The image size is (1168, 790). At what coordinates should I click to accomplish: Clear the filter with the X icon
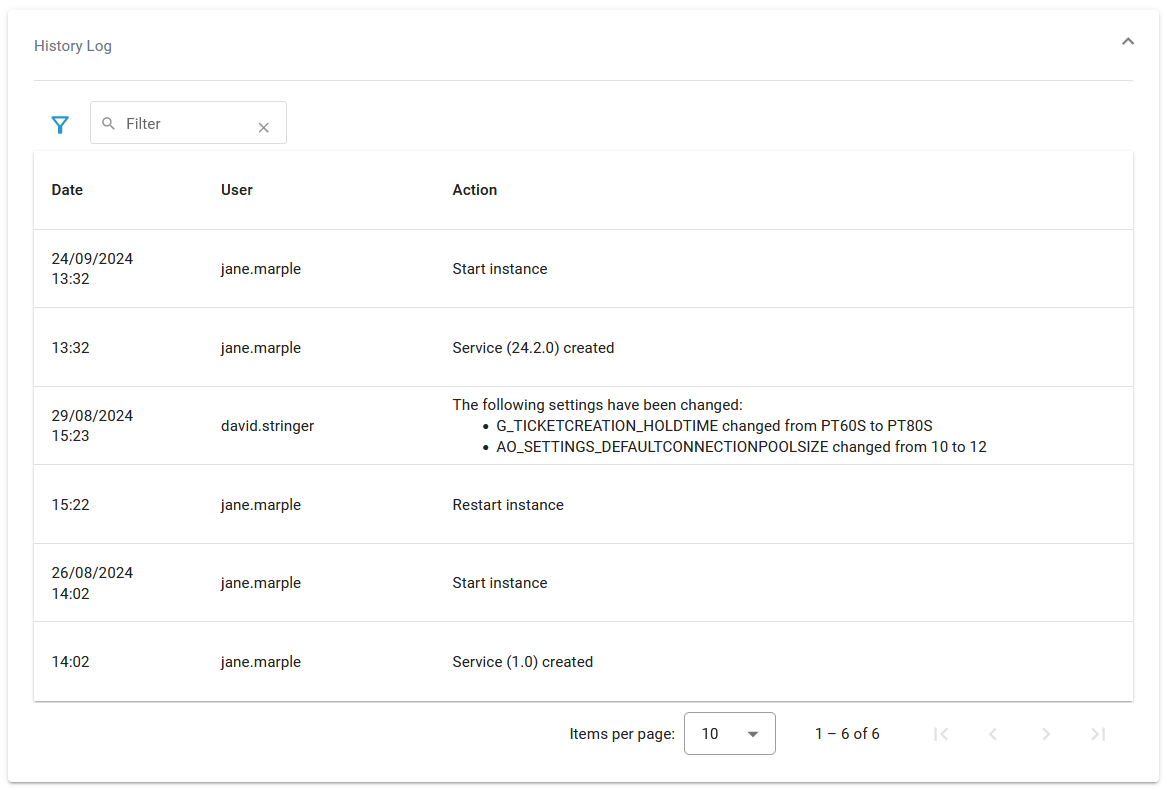tap(263, 127)
